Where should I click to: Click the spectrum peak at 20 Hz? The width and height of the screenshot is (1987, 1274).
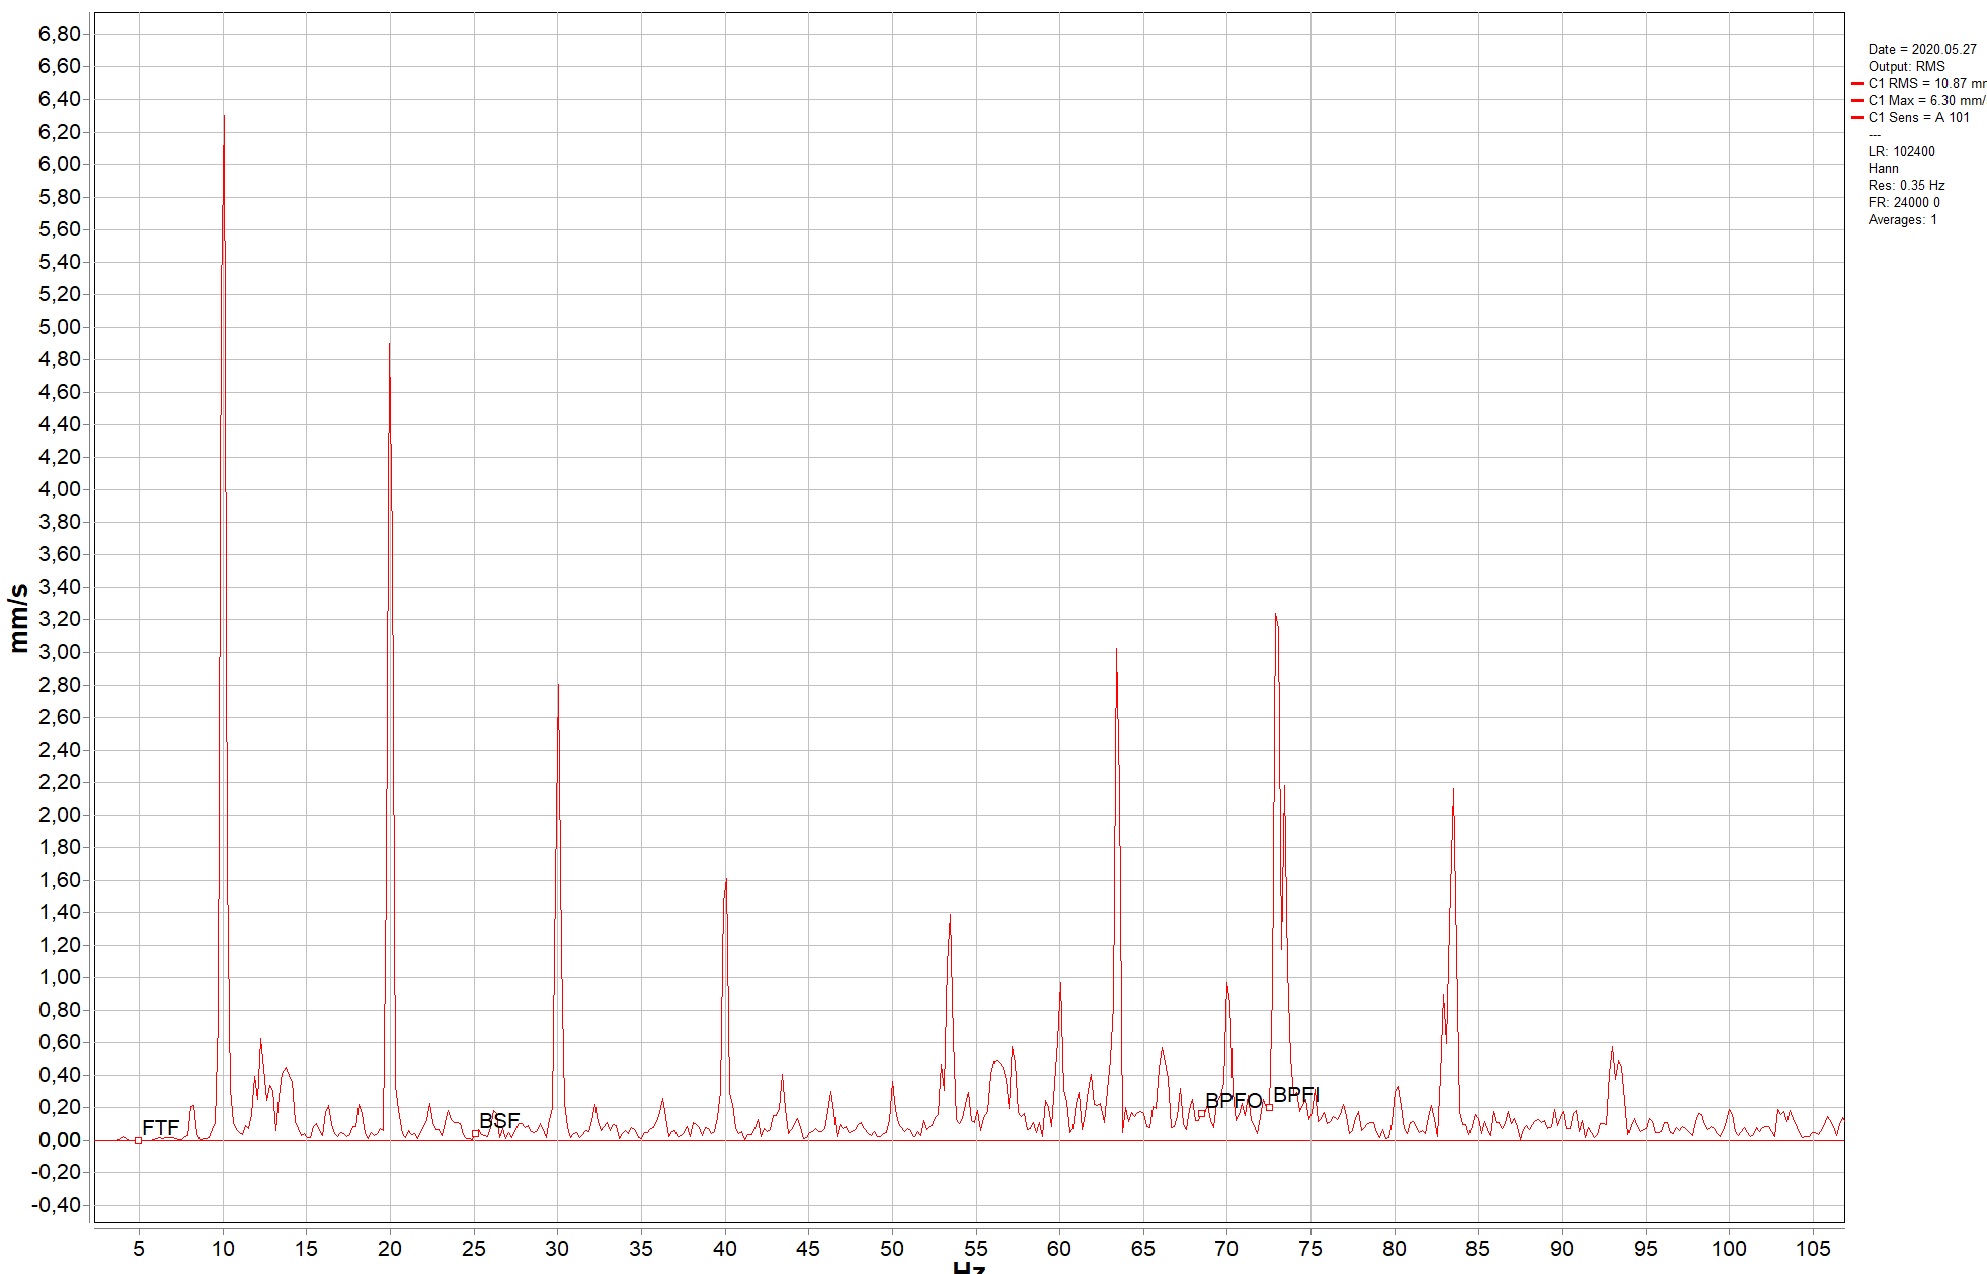(x=390, y=344)
